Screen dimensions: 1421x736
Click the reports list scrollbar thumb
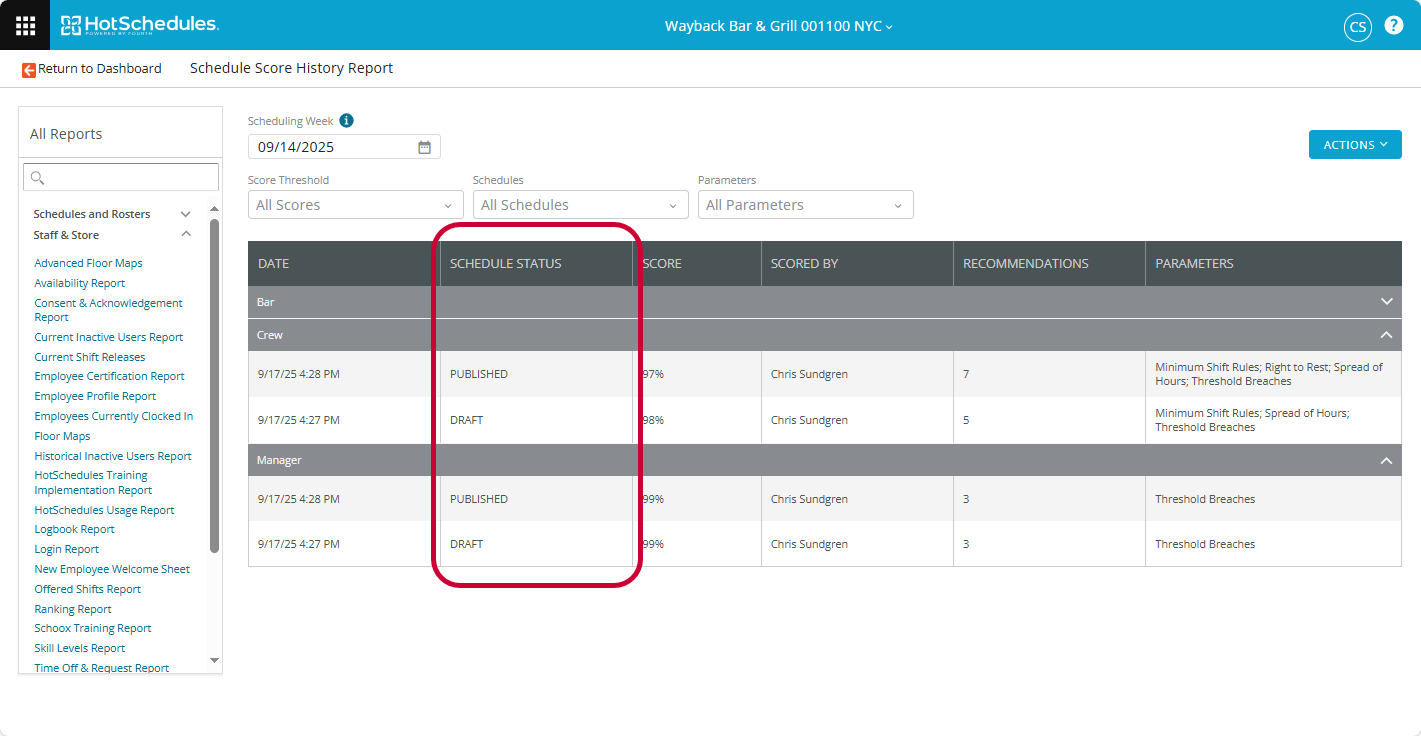214,385
